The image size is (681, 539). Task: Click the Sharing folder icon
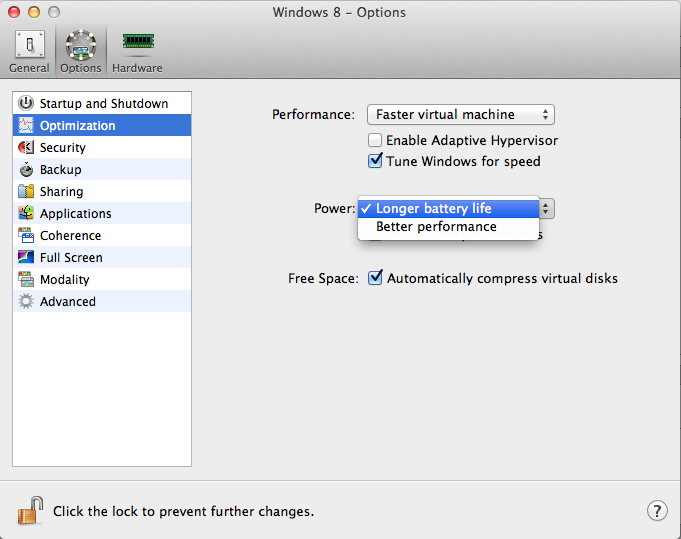click(x=26, y=192)
